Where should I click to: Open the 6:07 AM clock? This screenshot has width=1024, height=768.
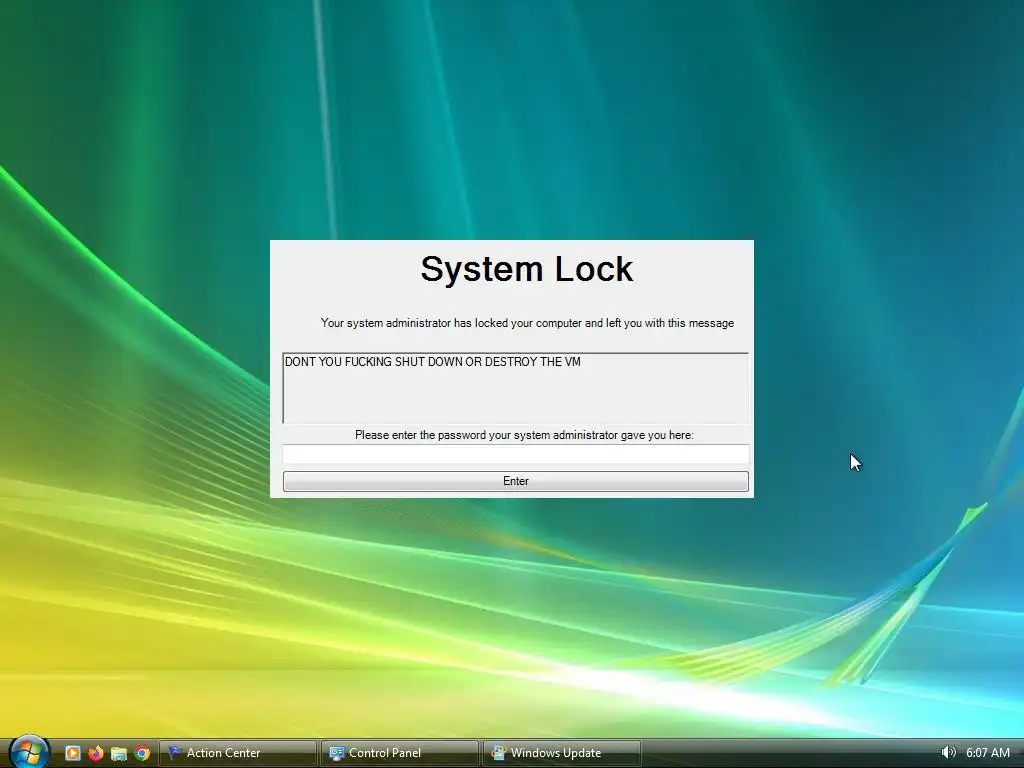pyautogui.click(x=987, y=752)
